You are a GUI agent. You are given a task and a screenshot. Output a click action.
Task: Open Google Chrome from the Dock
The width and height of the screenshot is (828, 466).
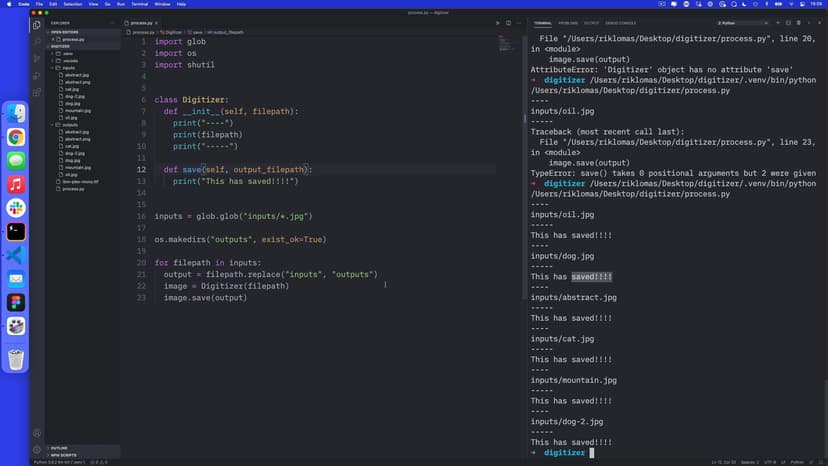16,137
